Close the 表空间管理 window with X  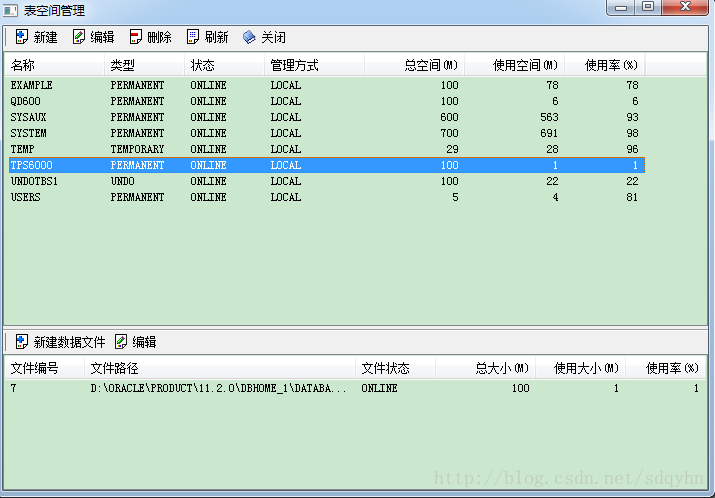click(685, 7)
